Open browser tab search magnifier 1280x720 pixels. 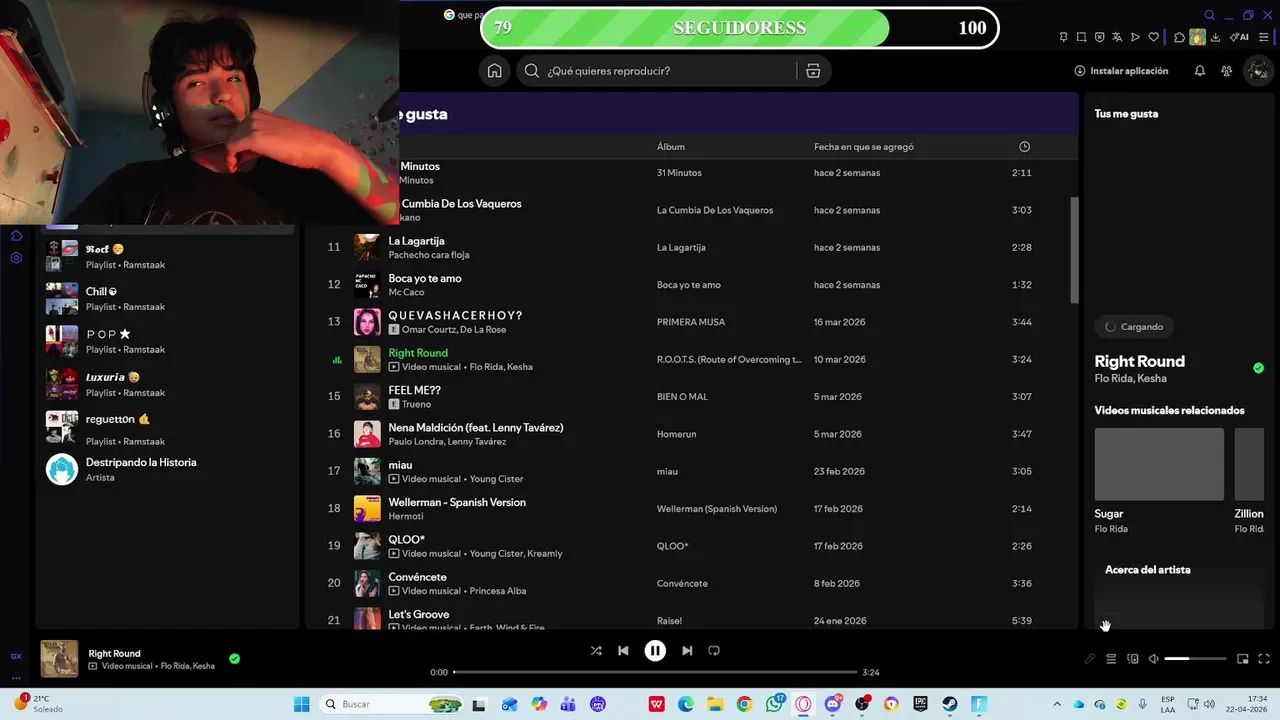1209,15
